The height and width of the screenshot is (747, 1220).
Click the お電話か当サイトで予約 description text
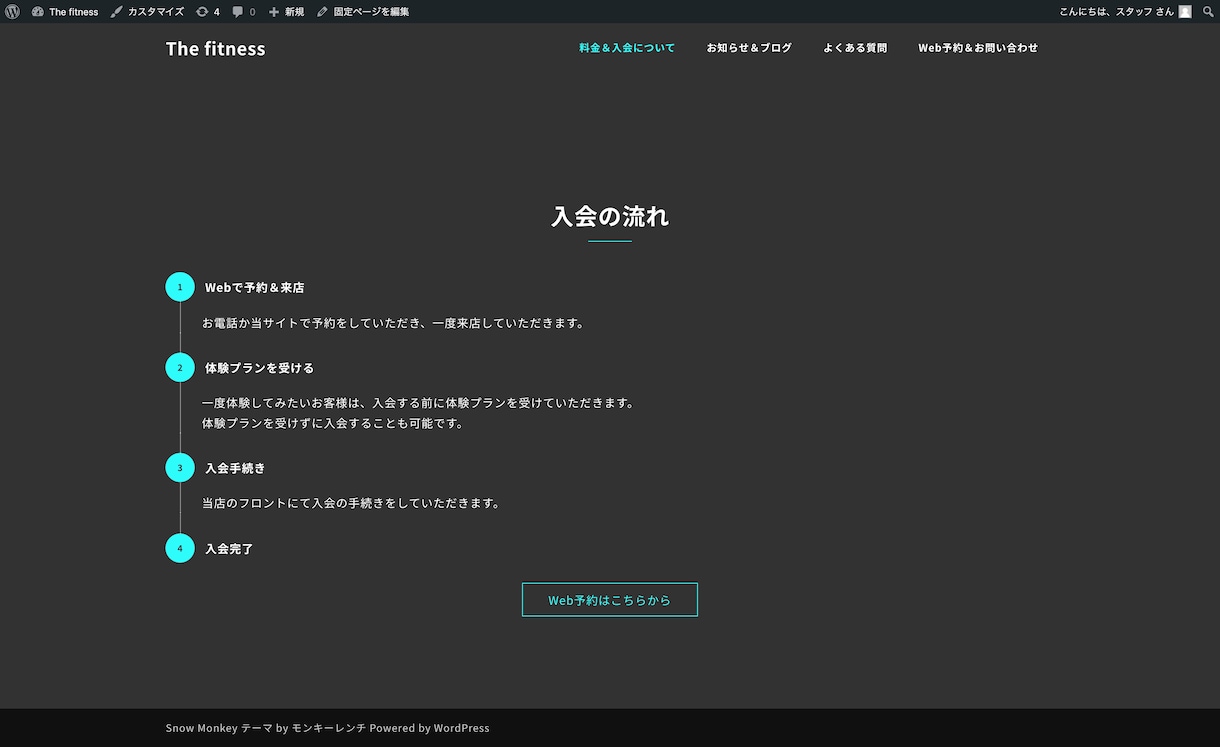[x=393, y=323]
